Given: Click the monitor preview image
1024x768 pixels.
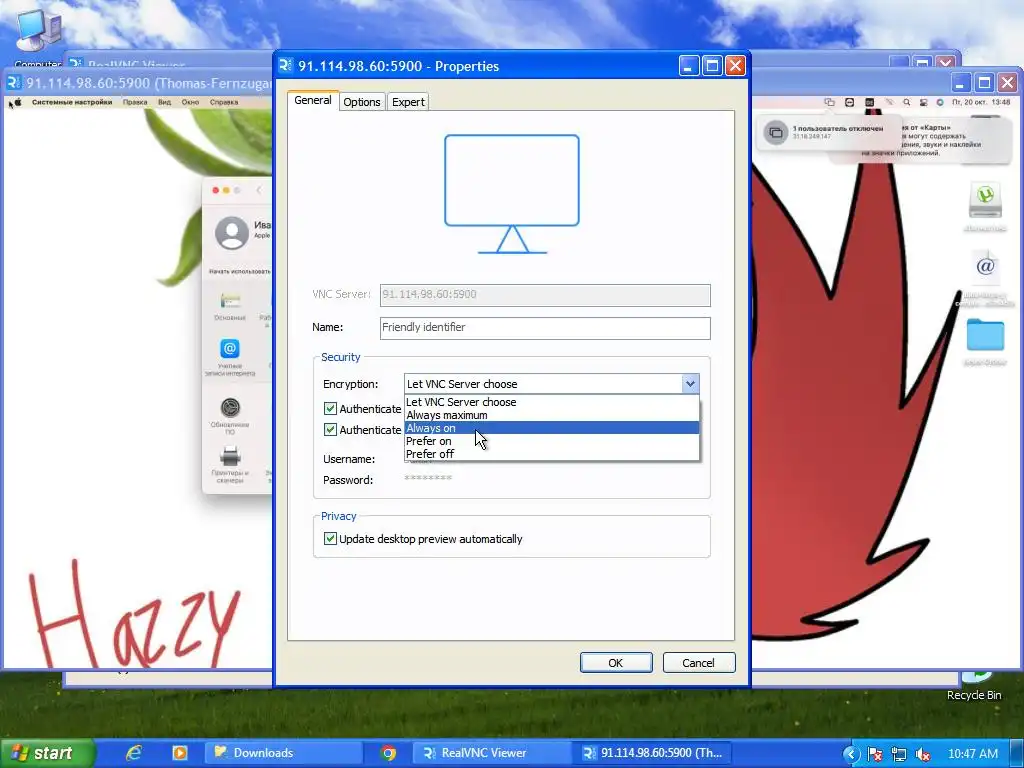Looking at the screenshot, I should 512,194.
